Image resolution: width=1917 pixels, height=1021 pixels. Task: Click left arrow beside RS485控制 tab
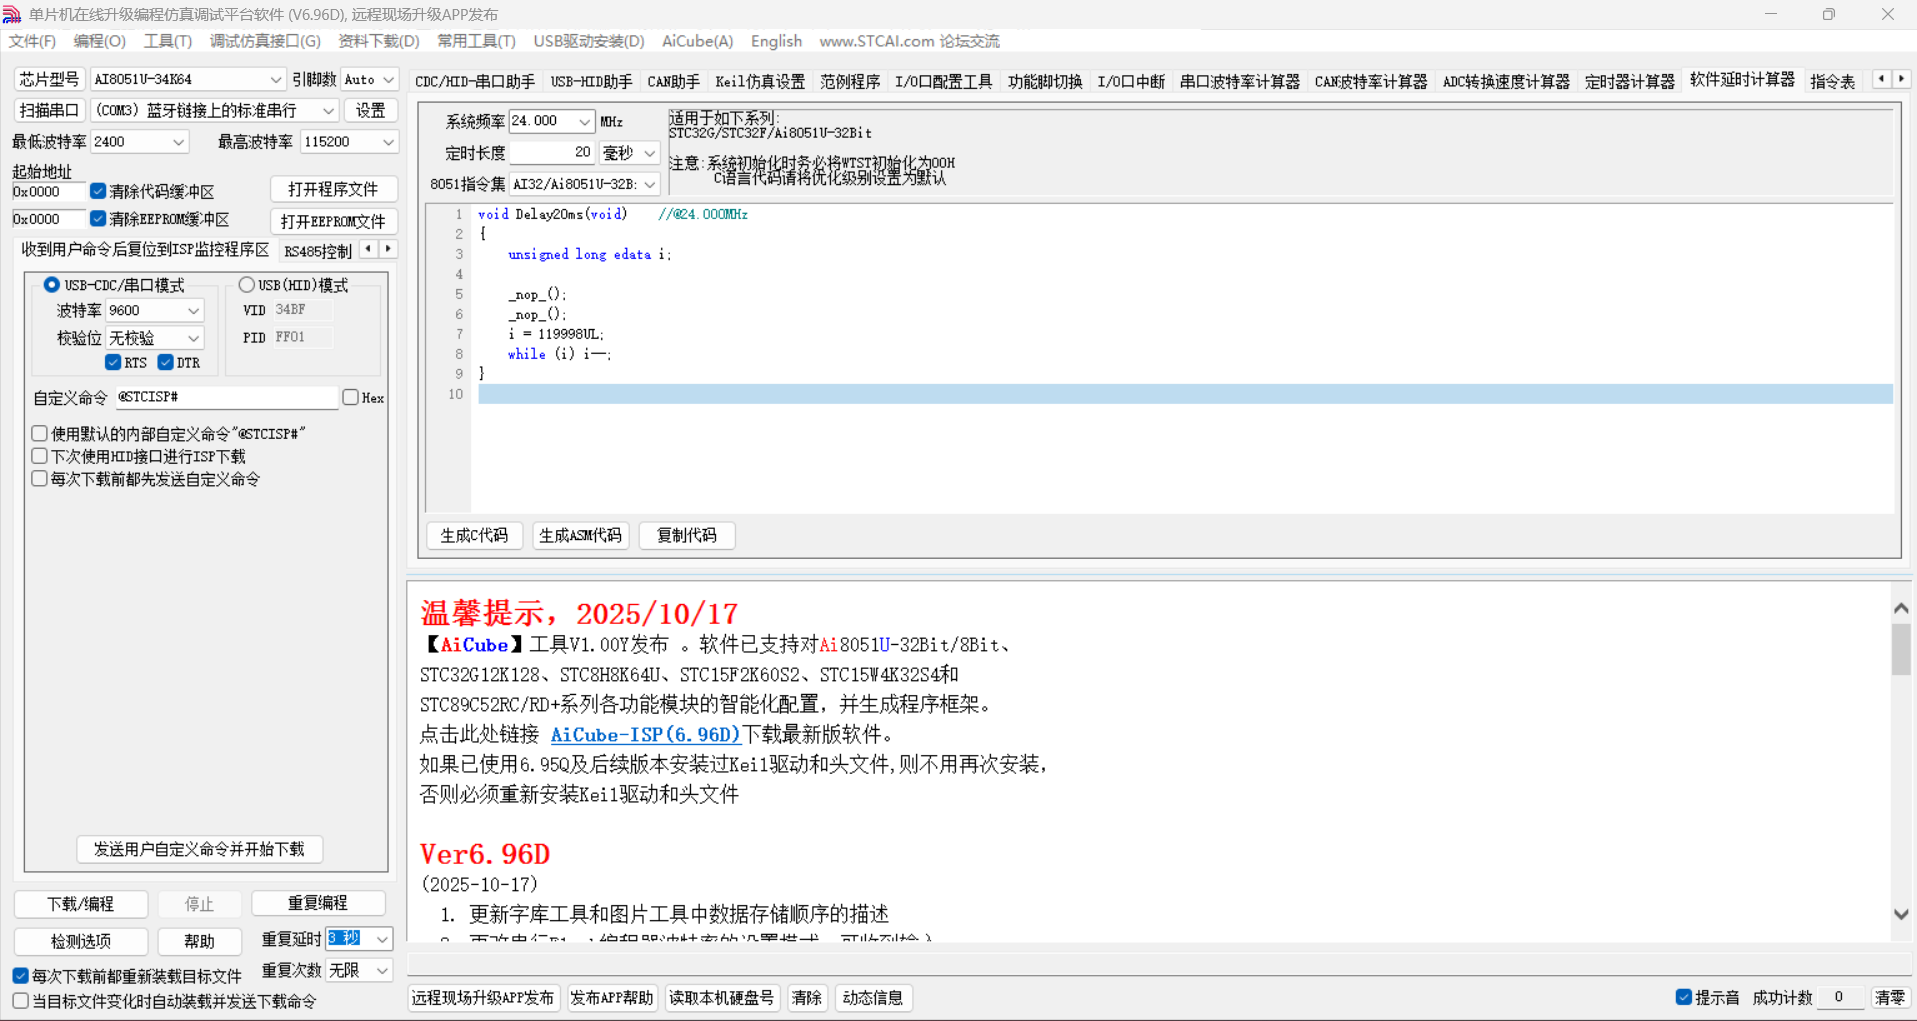coord(369,249)
